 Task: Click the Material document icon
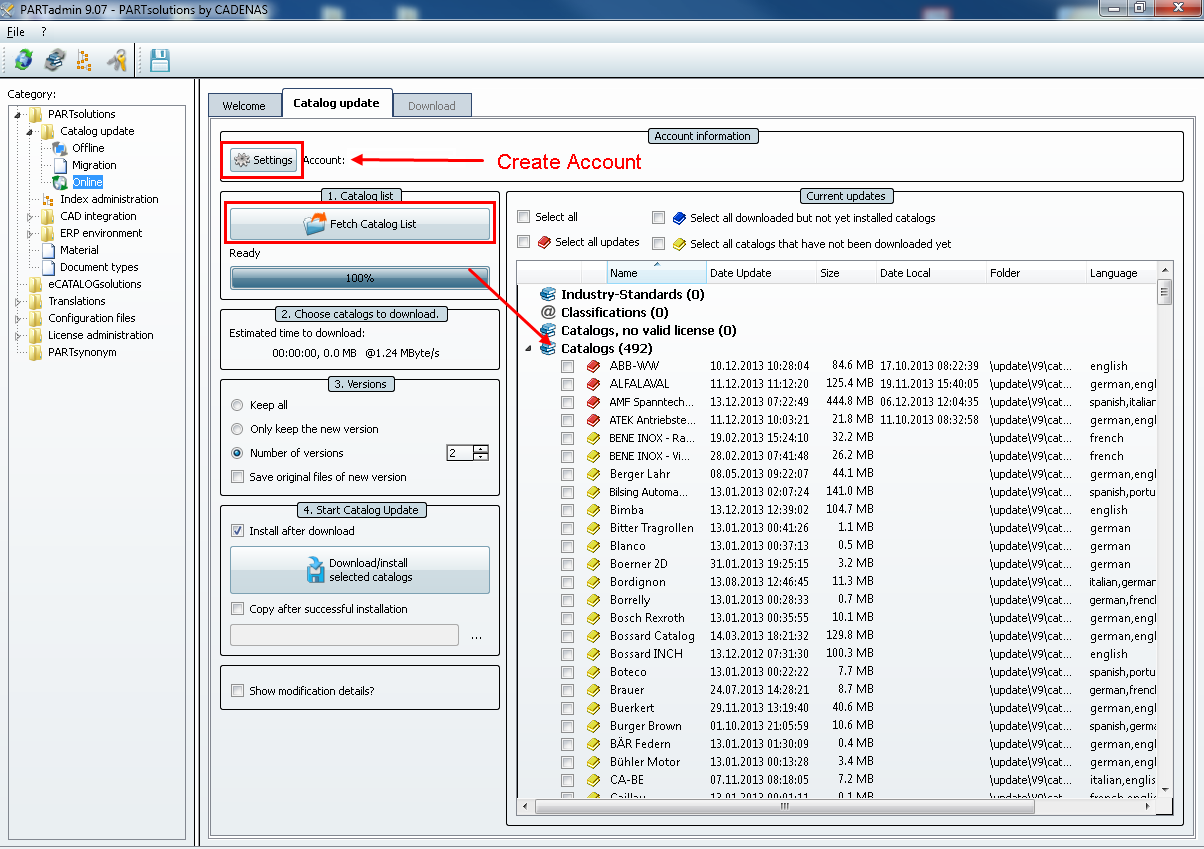49,250
